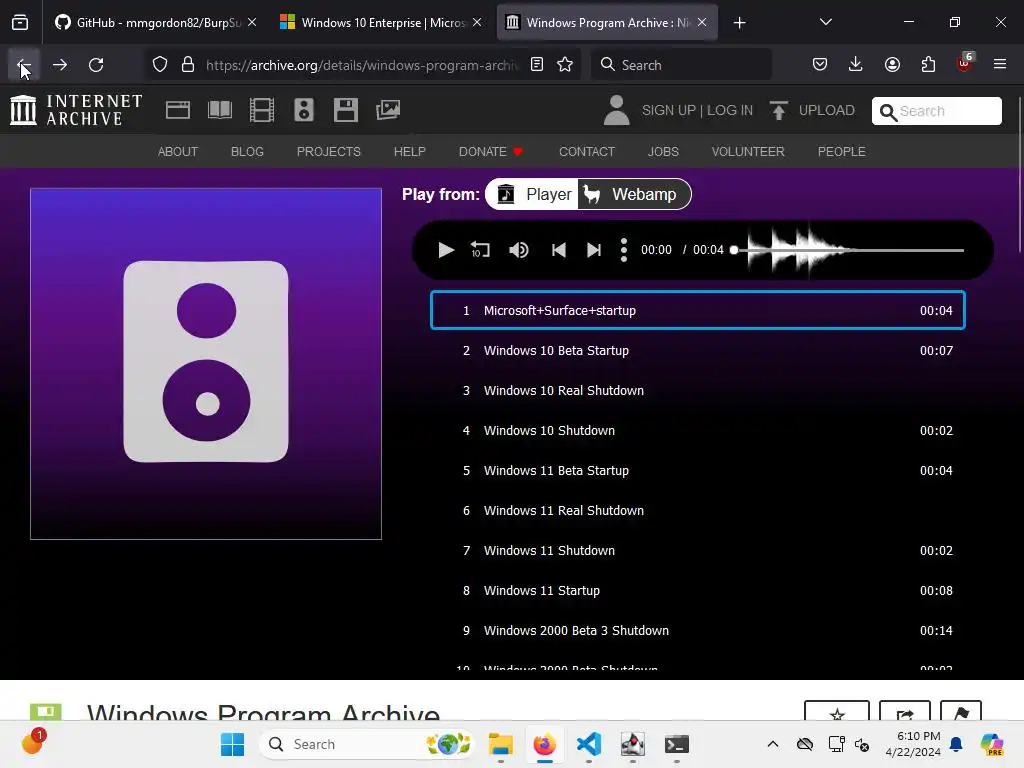Open the DONATE menu item

(x=491, y=152)
